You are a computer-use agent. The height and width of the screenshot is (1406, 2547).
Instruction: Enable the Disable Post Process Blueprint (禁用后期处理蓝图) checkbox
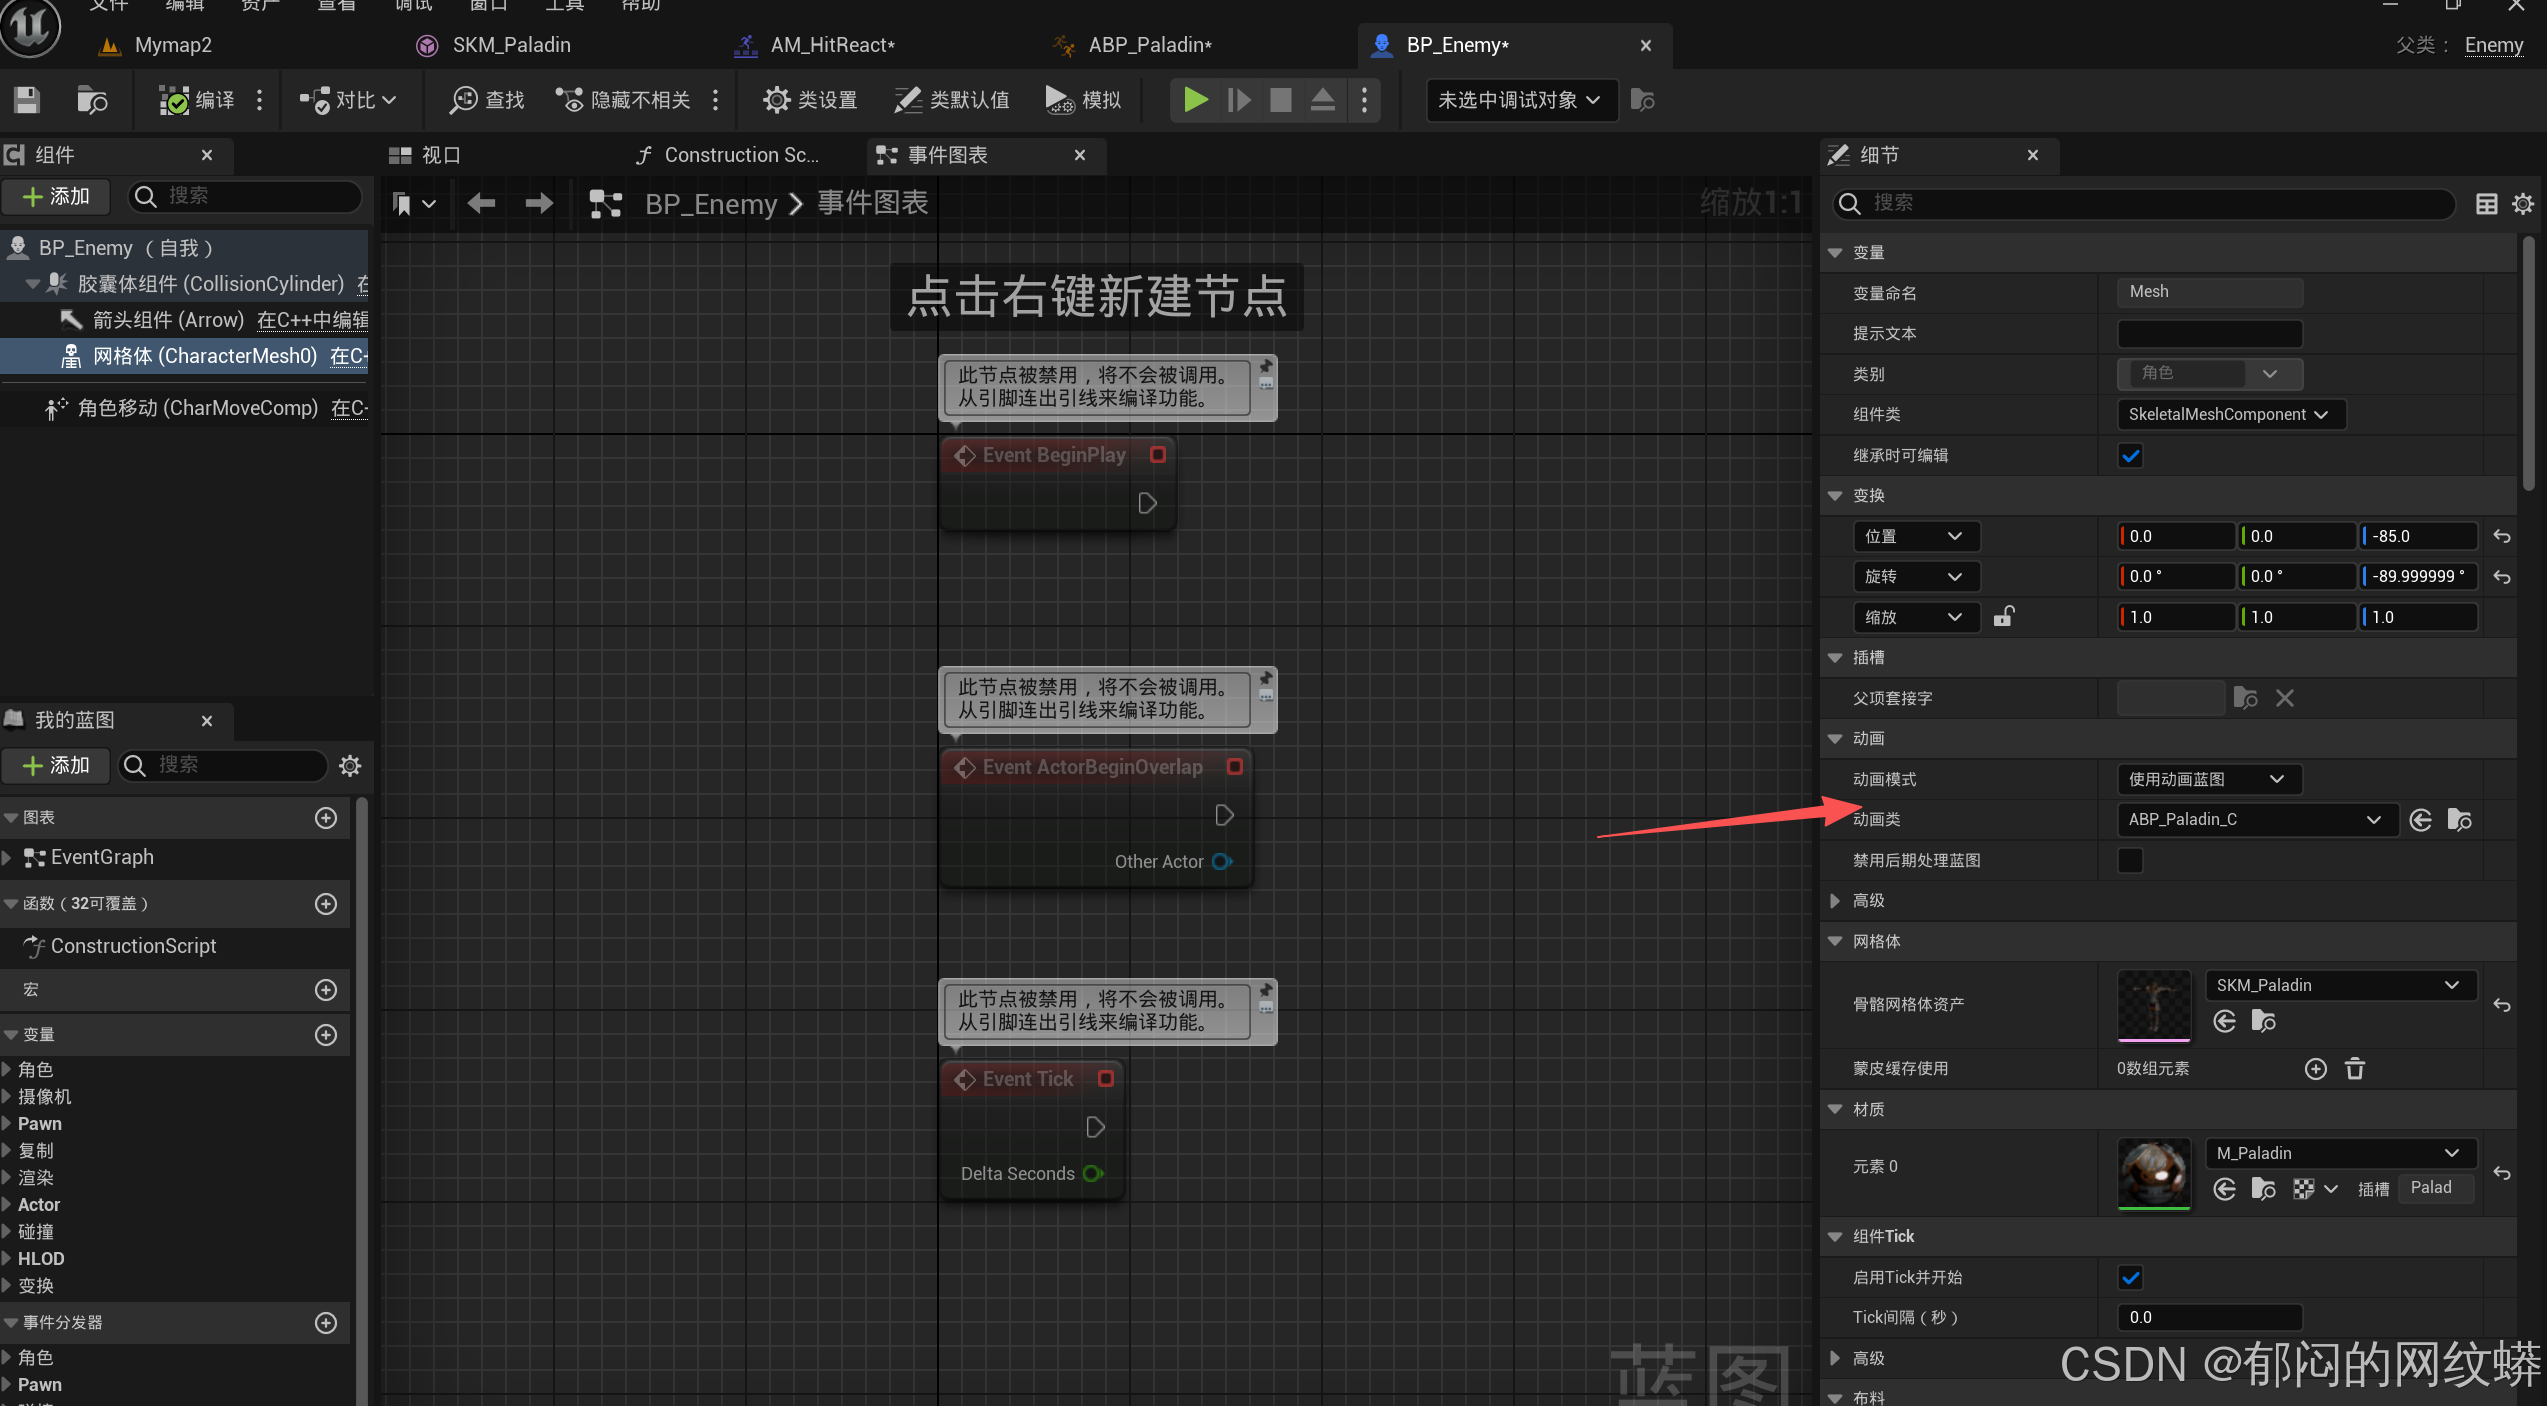2131,860
